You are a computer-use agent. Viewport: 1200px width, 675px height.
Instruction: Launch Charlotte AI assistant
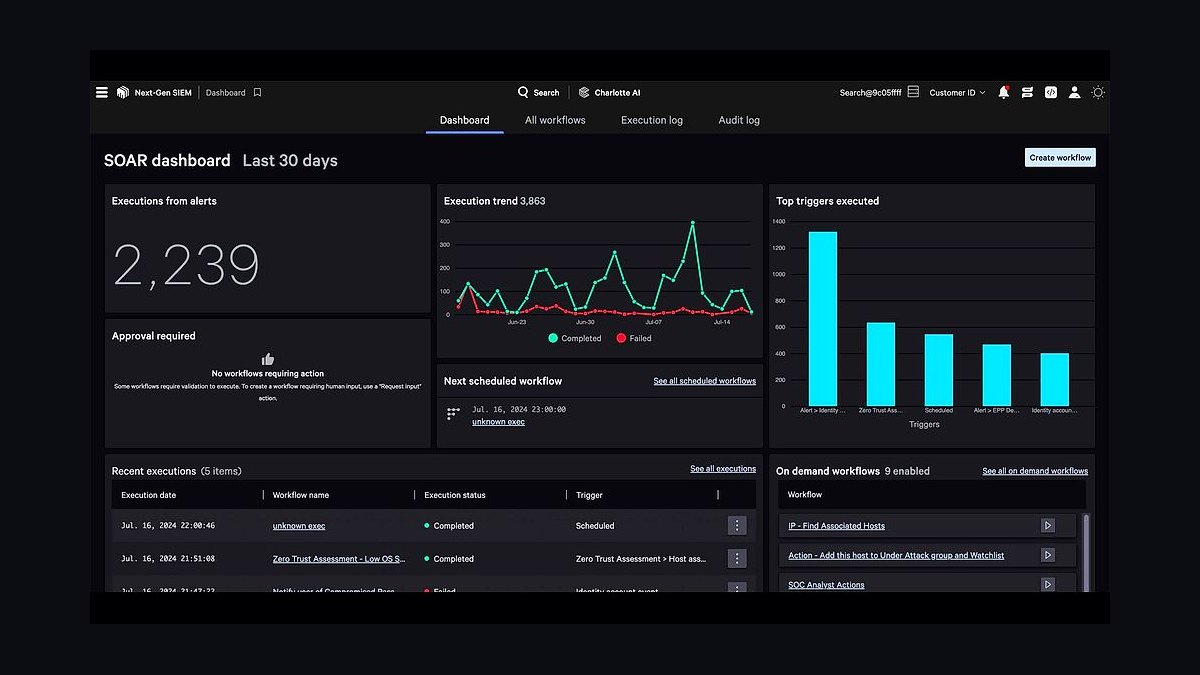609,92
